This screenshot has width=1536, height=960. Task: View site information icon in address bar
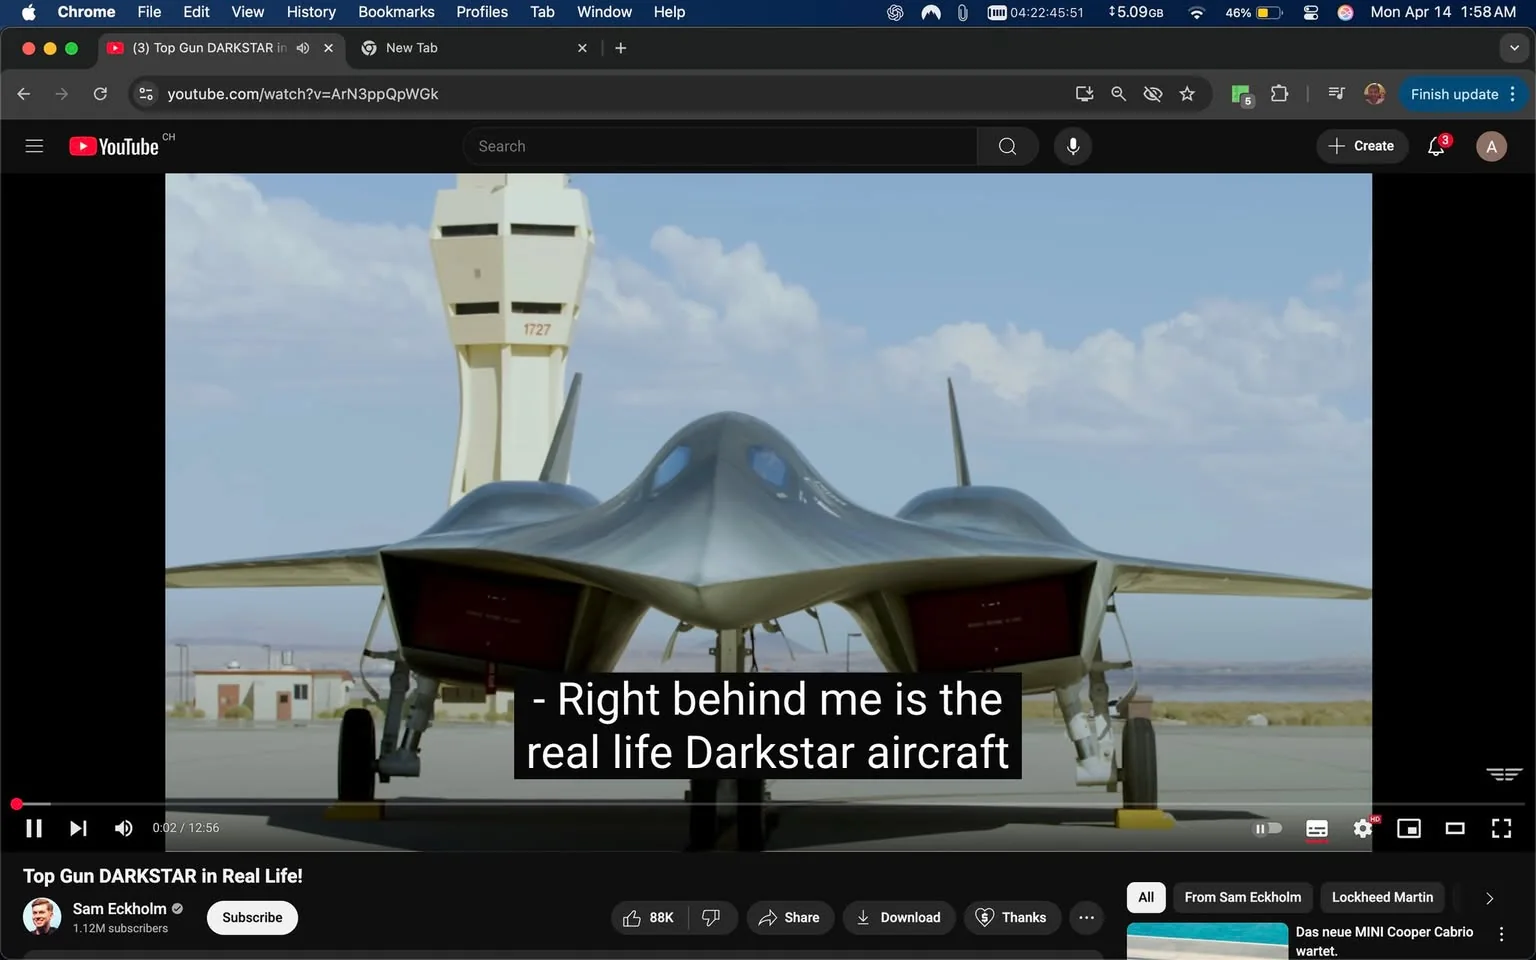tap(146, 94)
